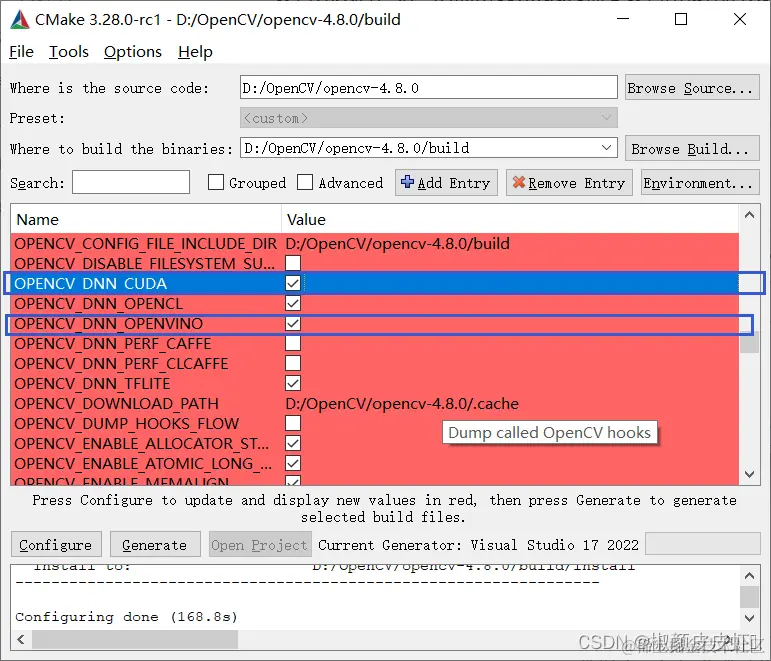771x661 pixels.
Task: Select the OPENCV_DNN_OPENCL row name
Action: coord(99,303)
